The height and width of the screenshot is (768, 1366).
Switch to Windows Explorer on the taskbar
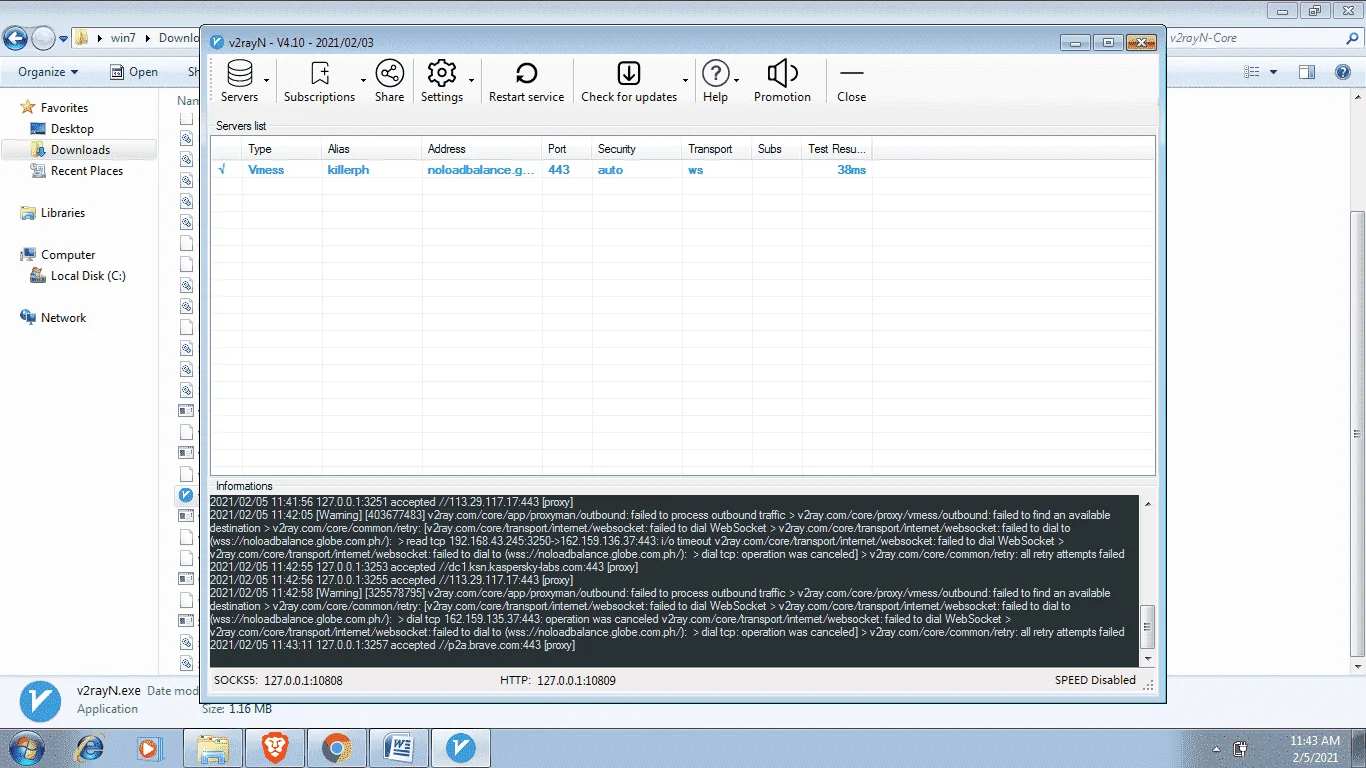pyautogui.click(x=213, y=748)
